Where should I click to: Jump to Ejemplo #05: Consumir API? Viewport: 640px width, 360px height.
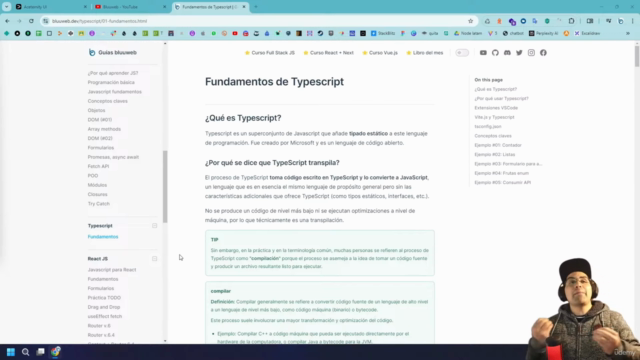point(502,182)
